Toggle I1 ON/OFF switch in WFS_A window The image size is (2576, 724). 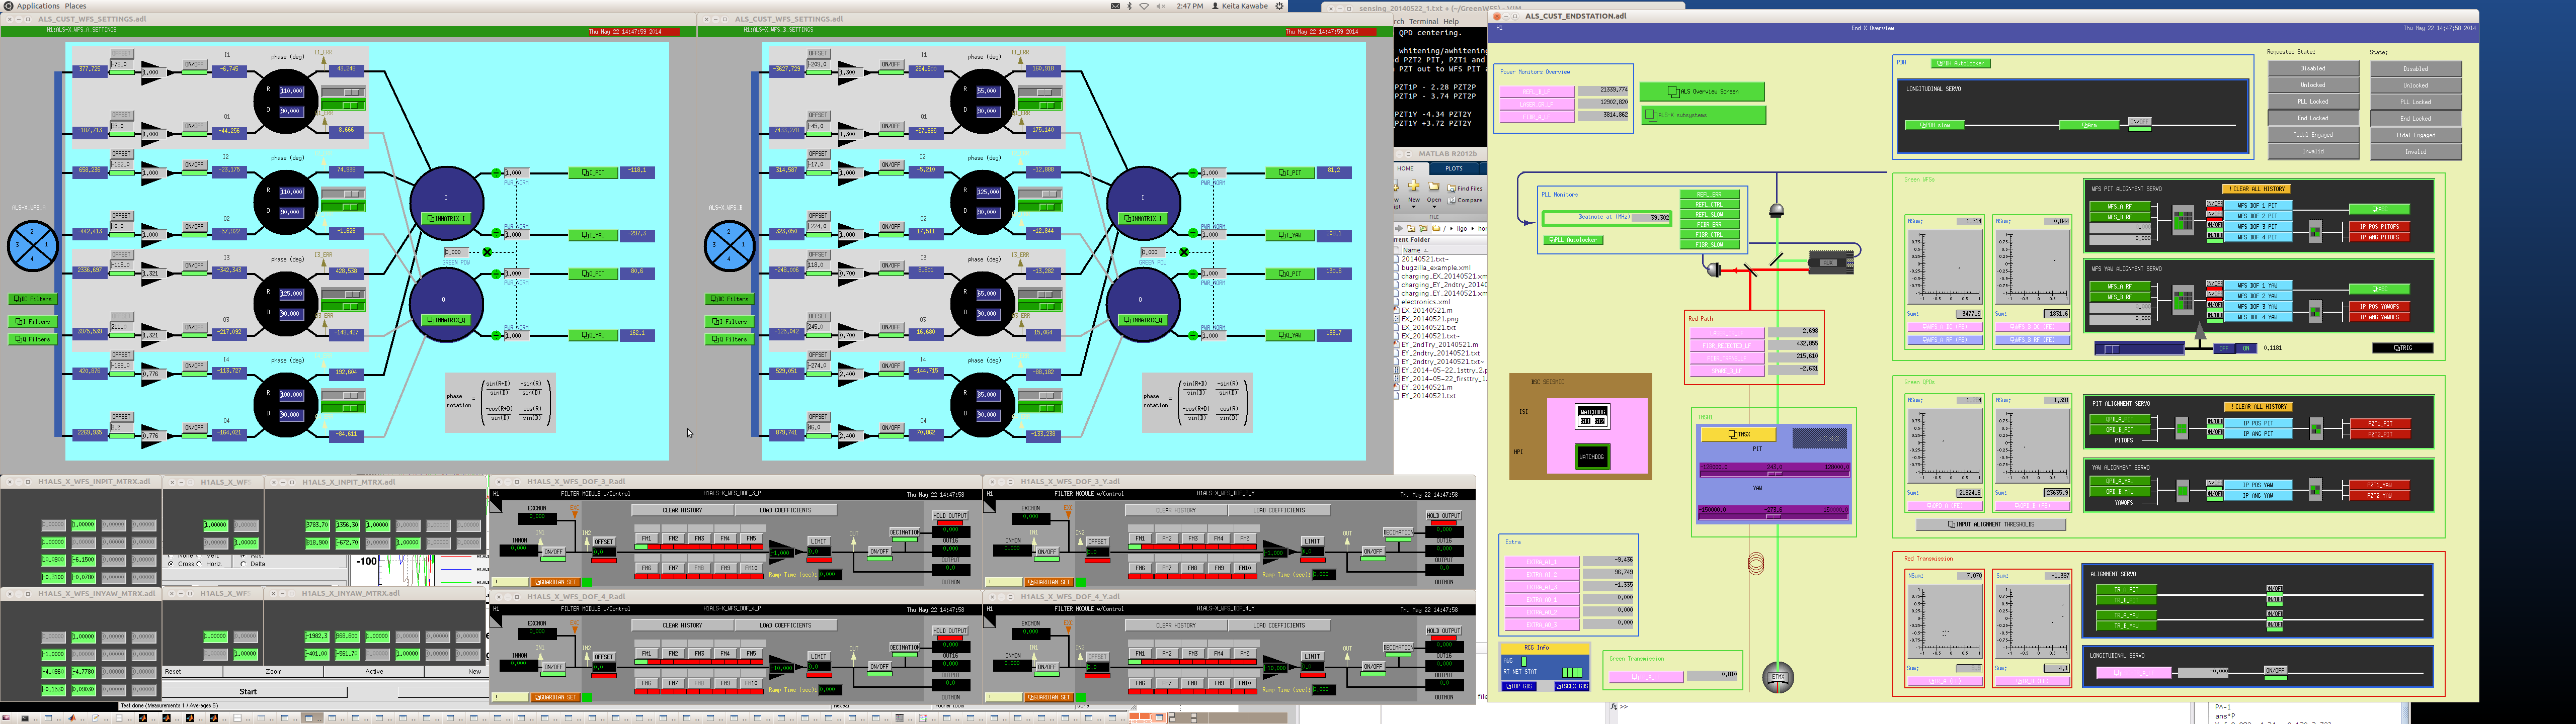tap(194, 64)
